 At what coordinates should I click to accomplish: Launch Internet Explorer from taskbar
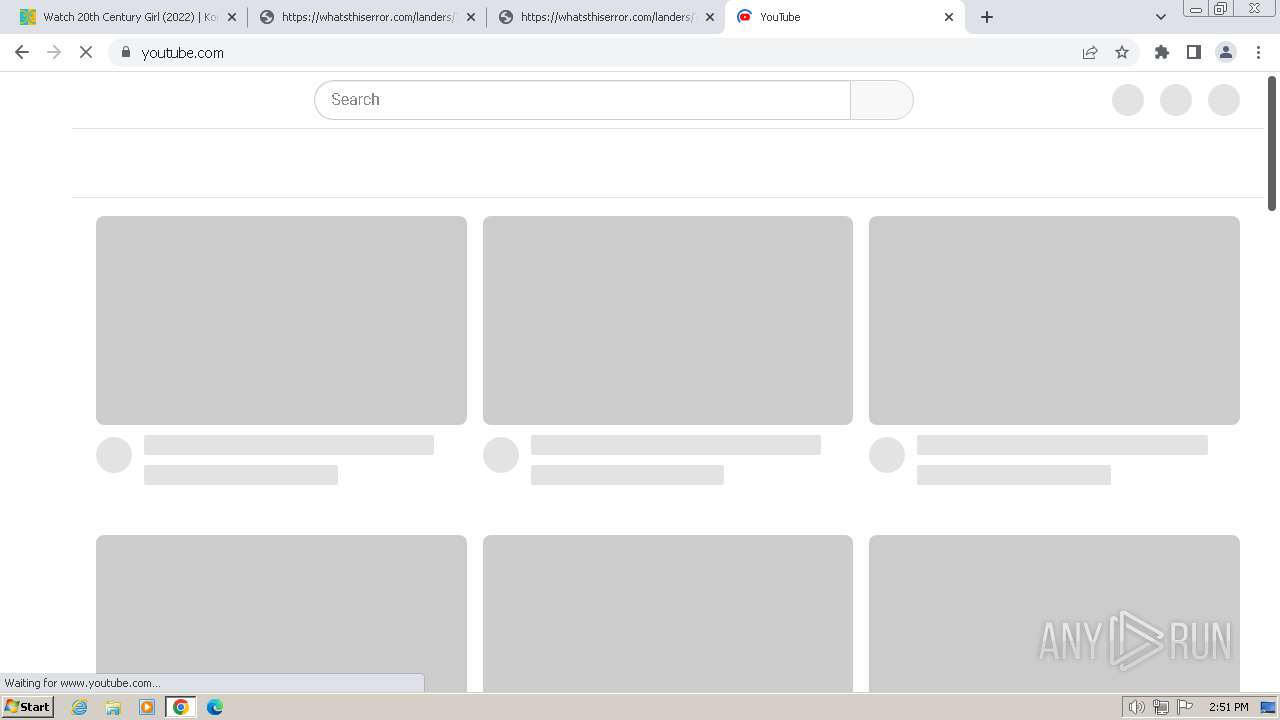click(80, 707)
